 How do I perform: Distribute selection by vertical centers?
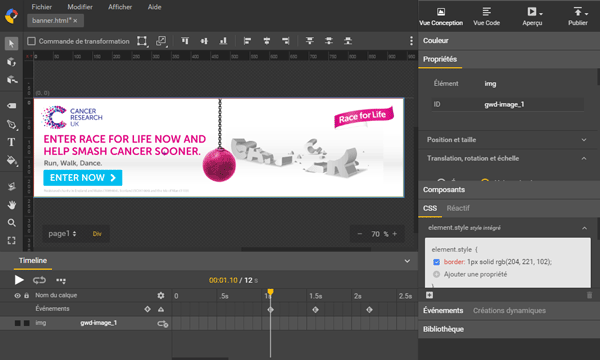click(x=329, y=41)
